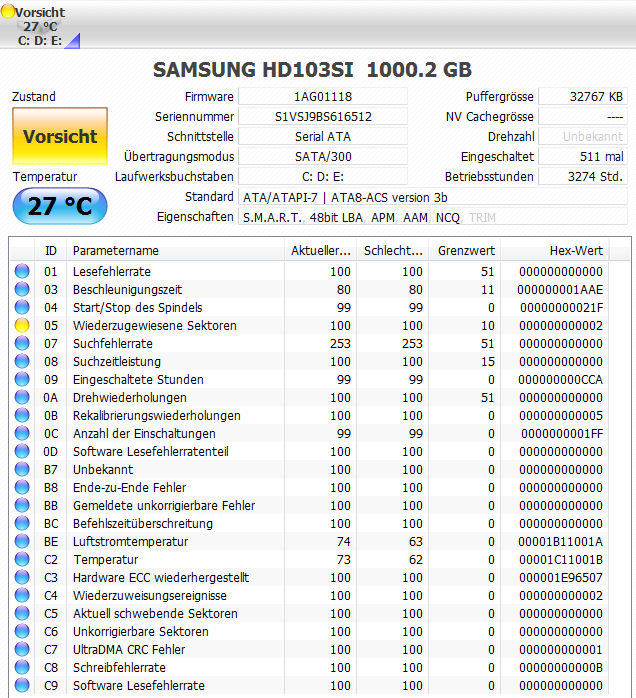The height and width of the screenshot is (698, 636).
Task: Click hex value 00000000000B of Schreibfehlerrate
Action: [x=561, y=667]
